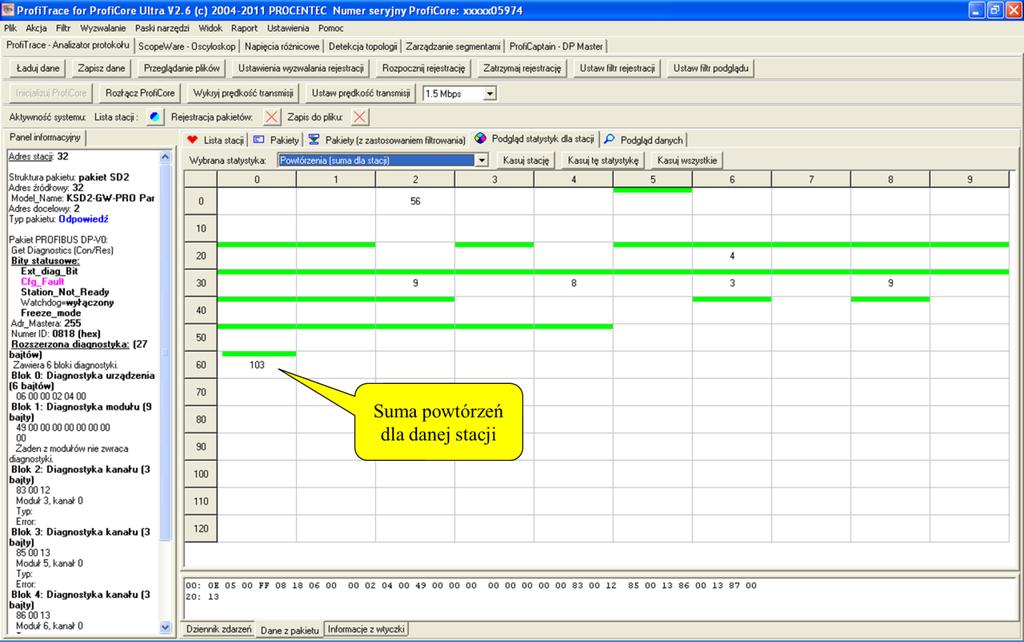Click the packet recording red X indicator
This screenshot has height=642, width=1024.
272,117
